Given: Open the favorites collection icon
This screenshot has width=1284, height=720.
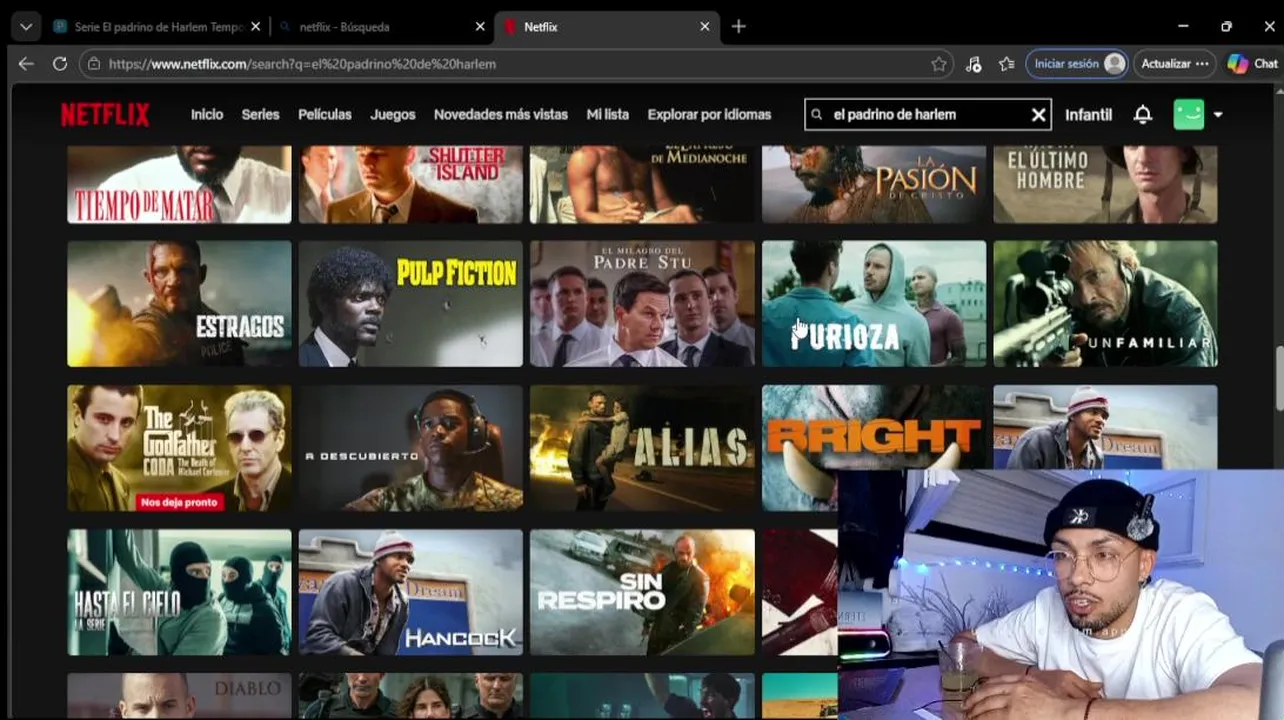Looking at the screenshot, I should (1007, 64).
